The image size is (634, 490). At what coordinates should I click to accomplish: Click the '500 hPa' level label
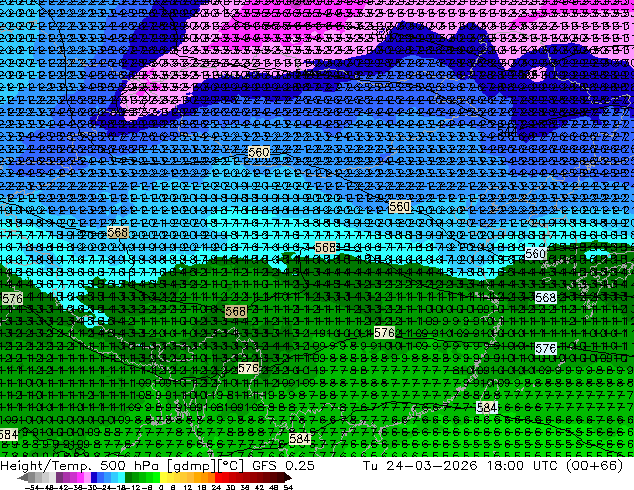click(x=129, y=466)
